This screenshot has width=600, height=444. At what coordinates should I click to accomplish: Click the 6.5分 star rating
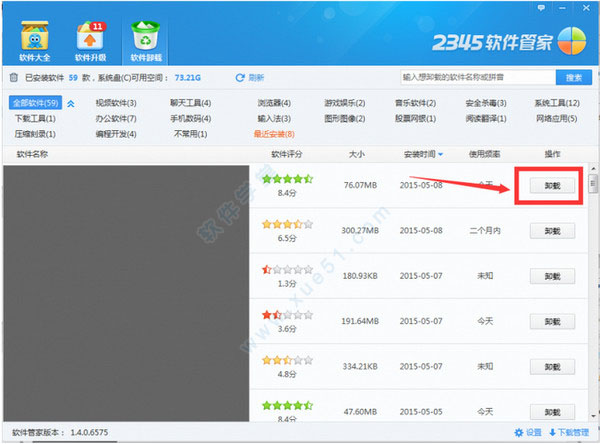click(287, 224)
